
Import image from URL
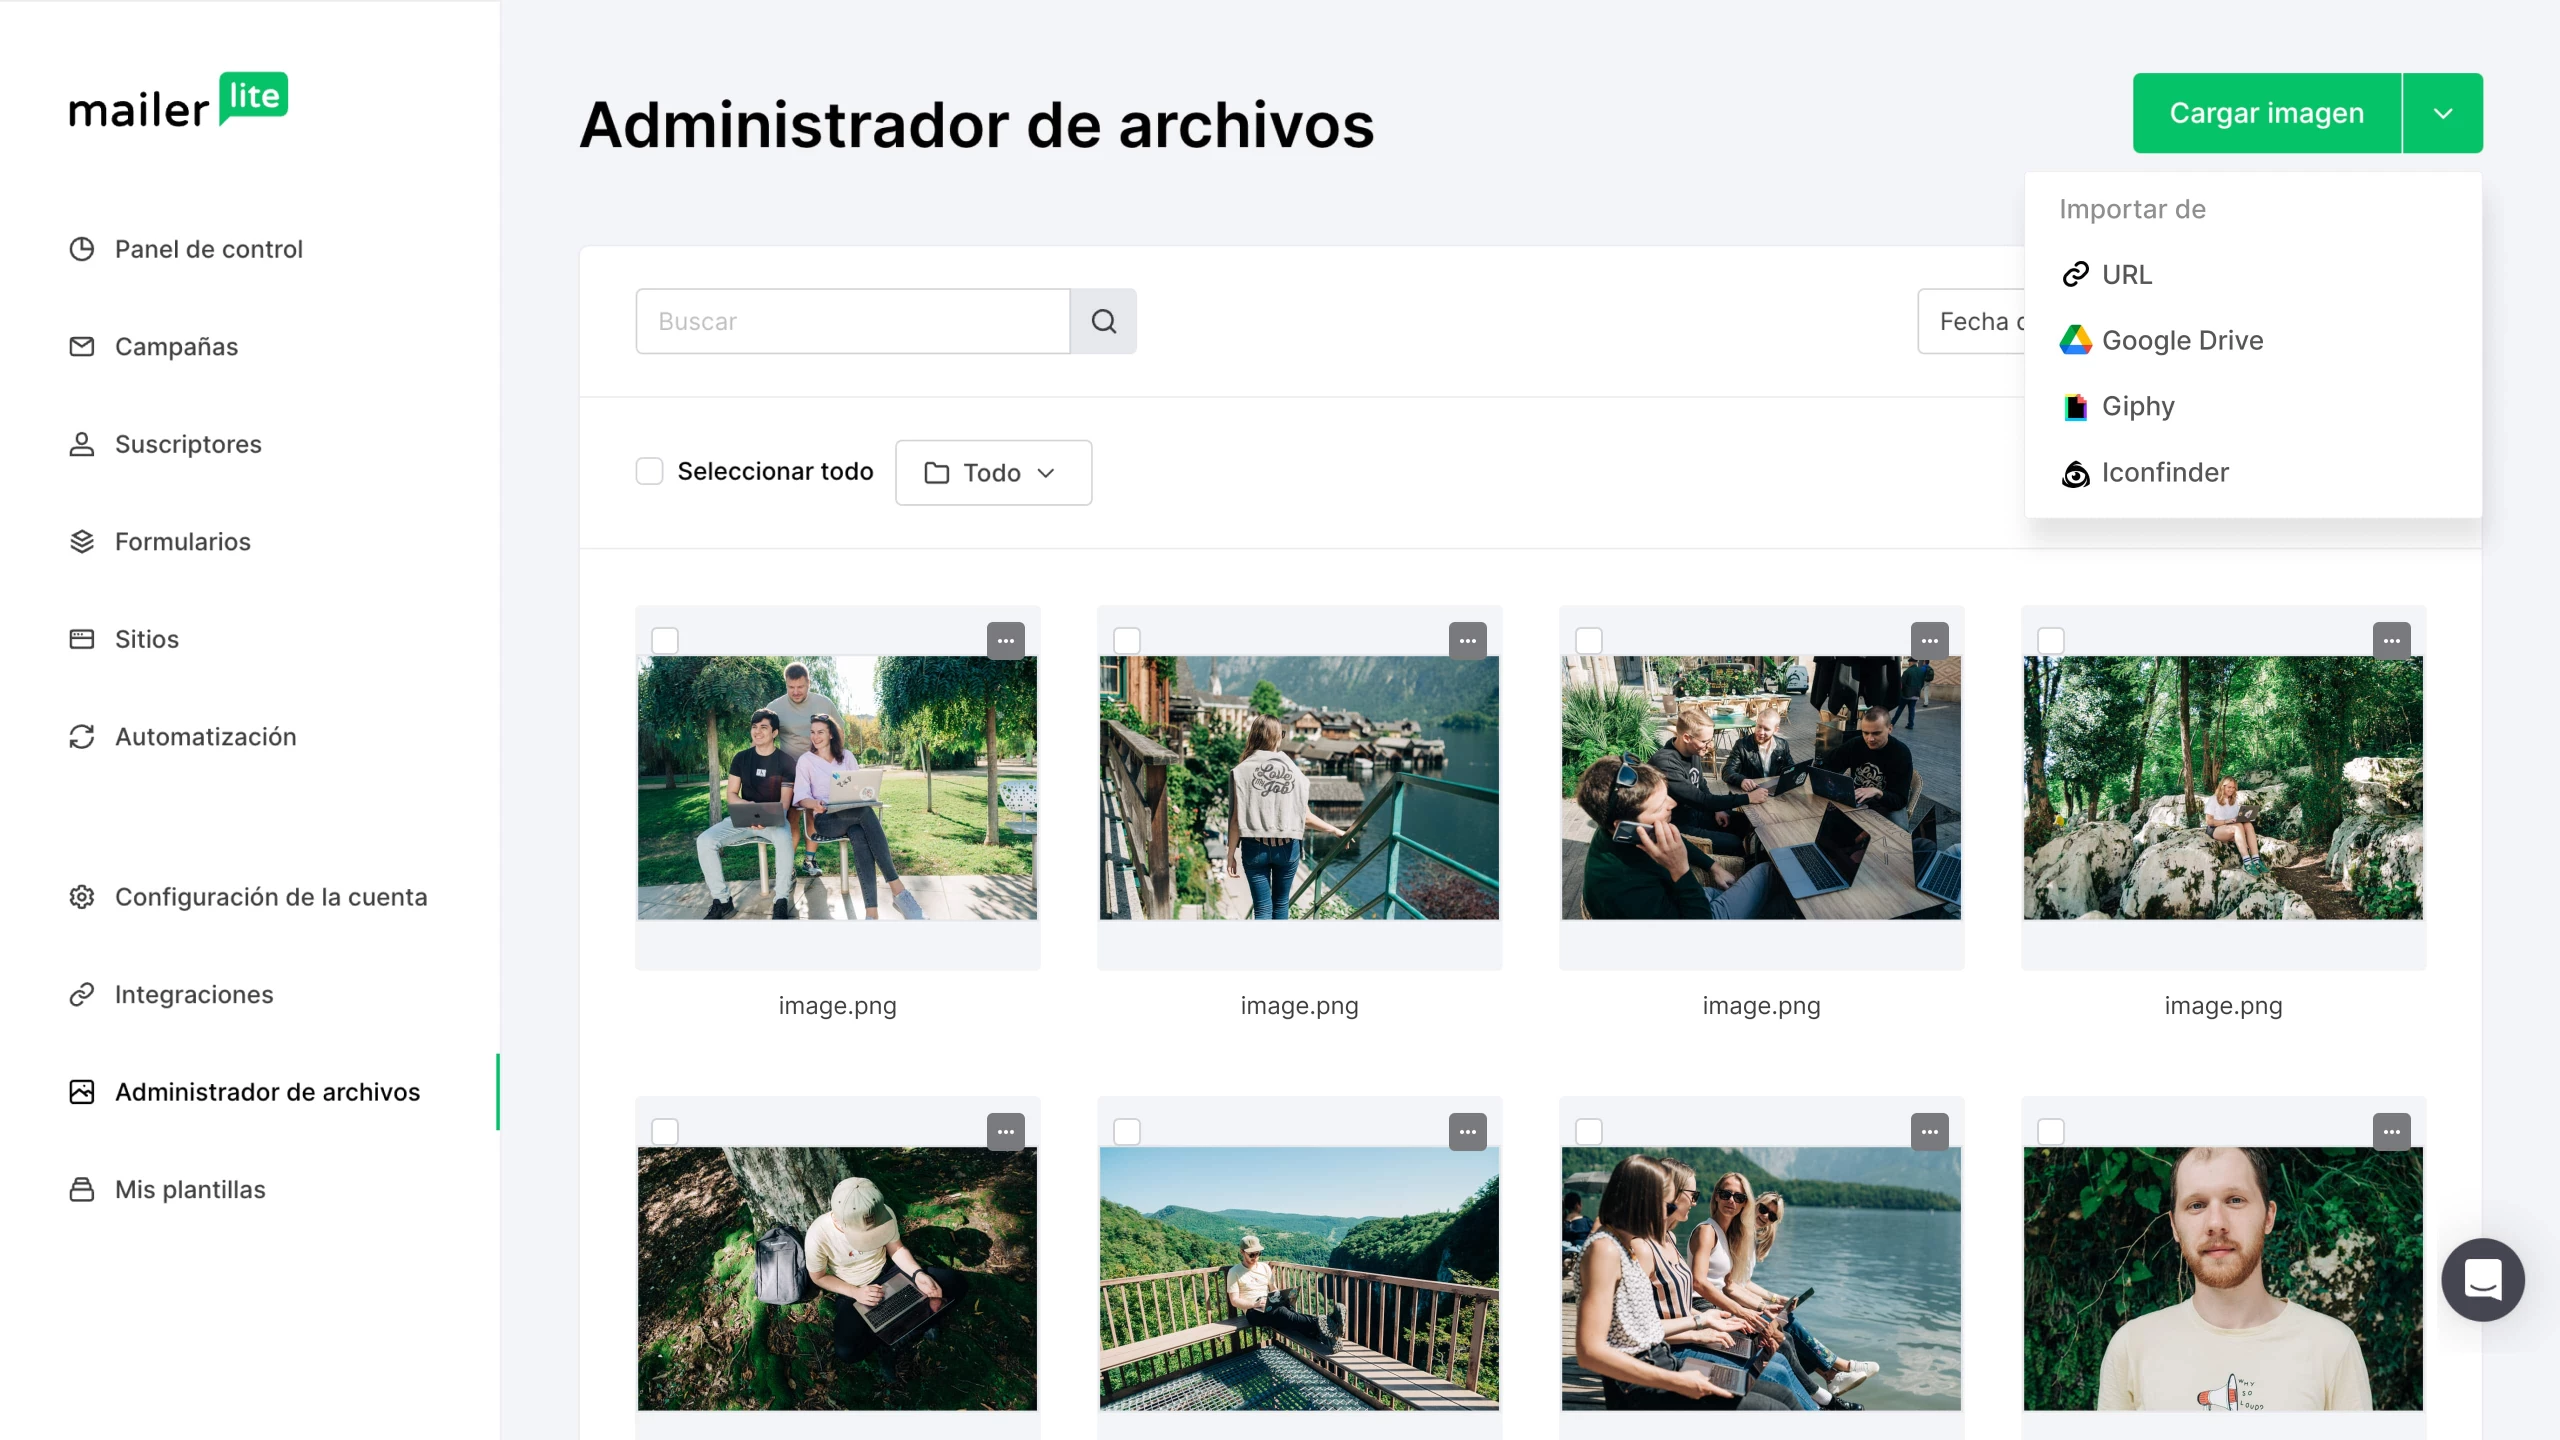(2126, 275)
